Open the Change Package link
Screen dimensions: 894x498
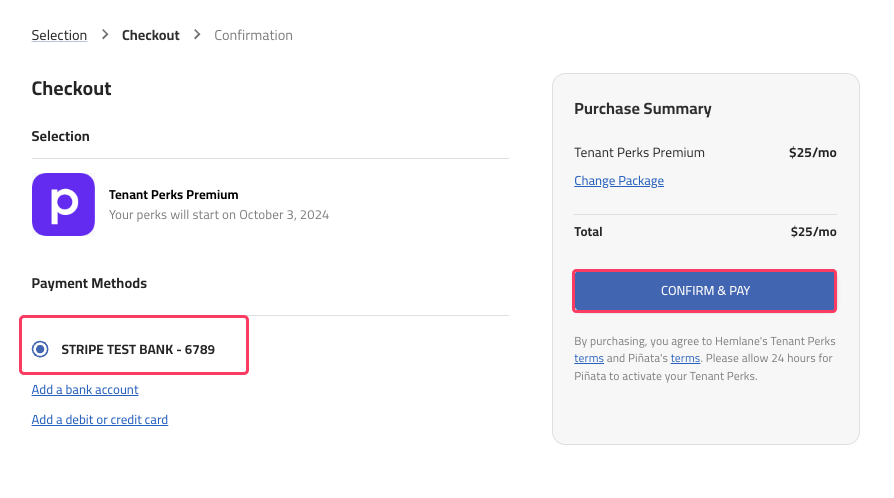(x=619, y=181)
